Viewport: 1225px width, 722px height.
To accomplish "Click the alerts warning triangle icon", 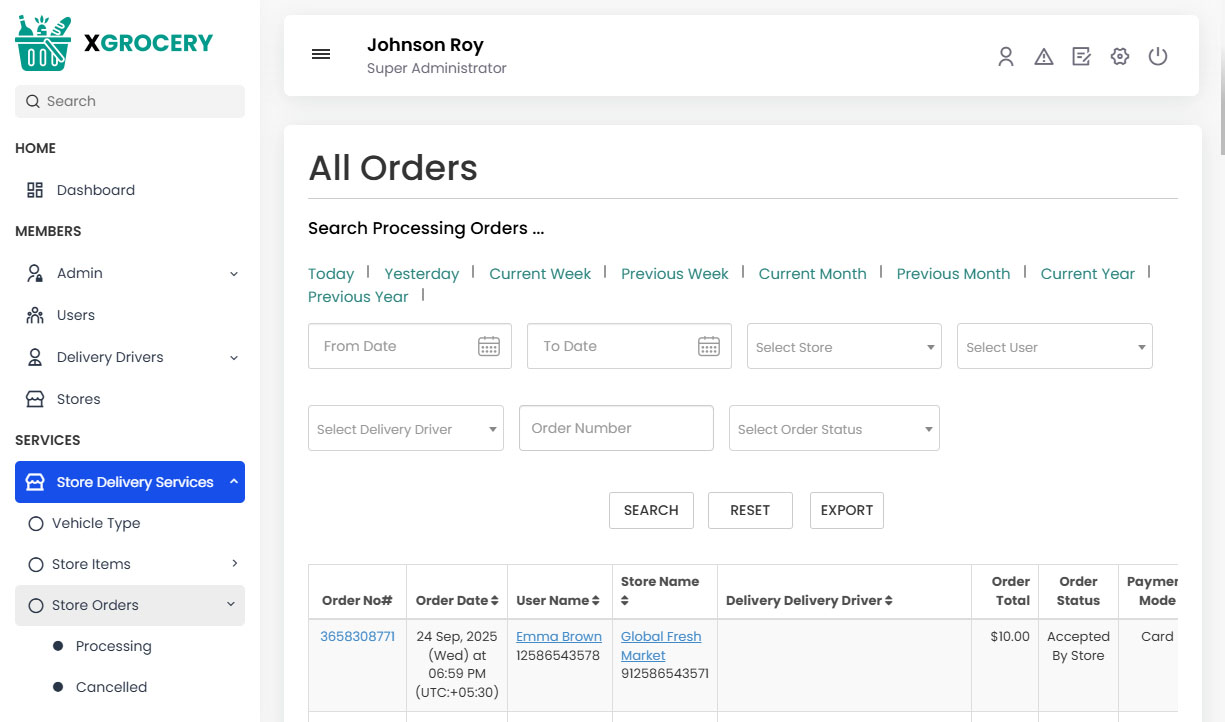I will point(1043,57).
